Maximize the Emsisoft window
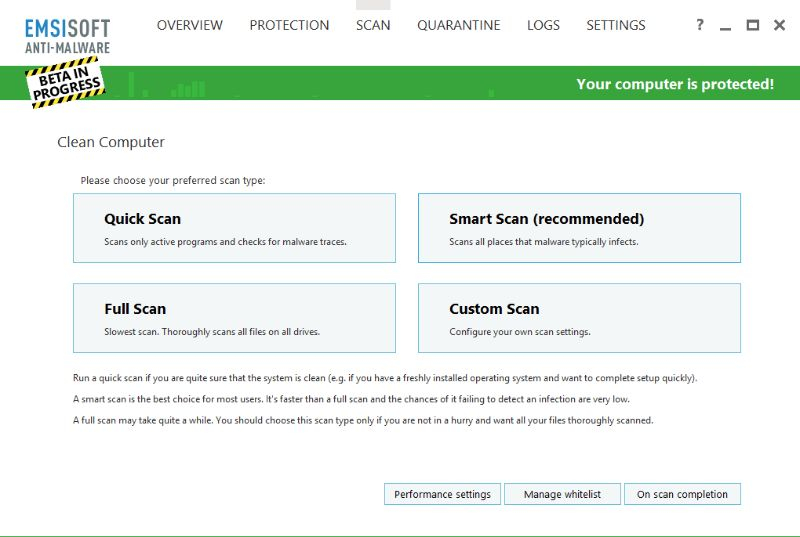This screenshot has height=537, width=800. click(x=753, y=25)
